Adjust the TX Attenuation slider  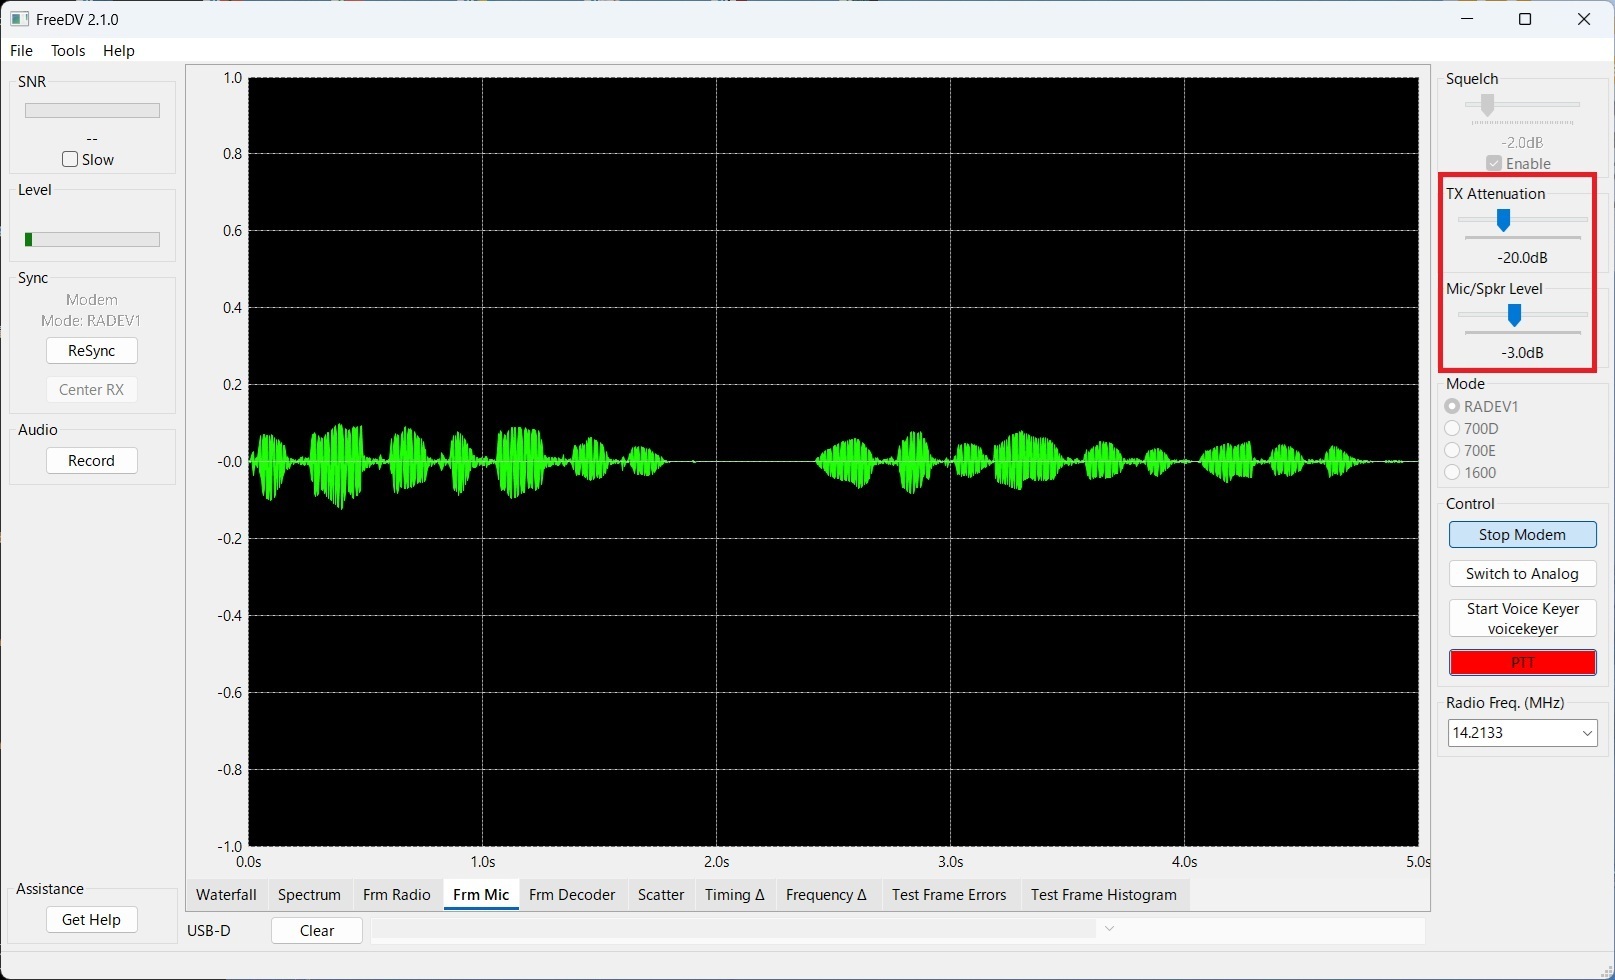(1501, 220)
